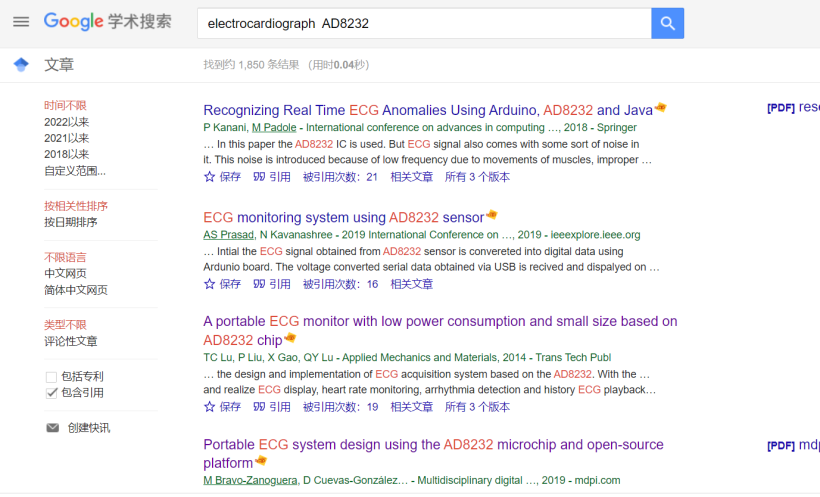Viewport: 820px width, 497px height.
Task: Open [PDF] link beside Recognizing Real Time ECG
Action: click(x=793, y=108)
